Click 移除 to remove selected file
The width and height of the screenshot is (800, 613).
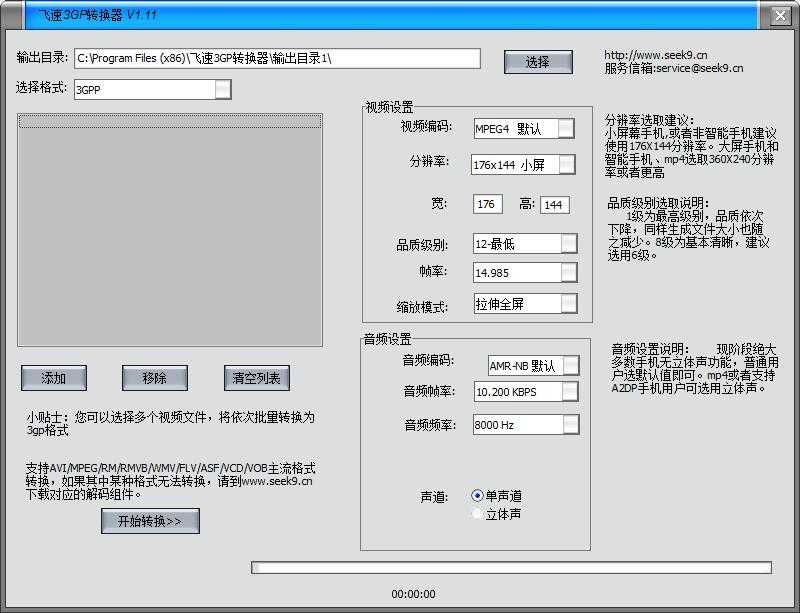click(x=152, y=378)
